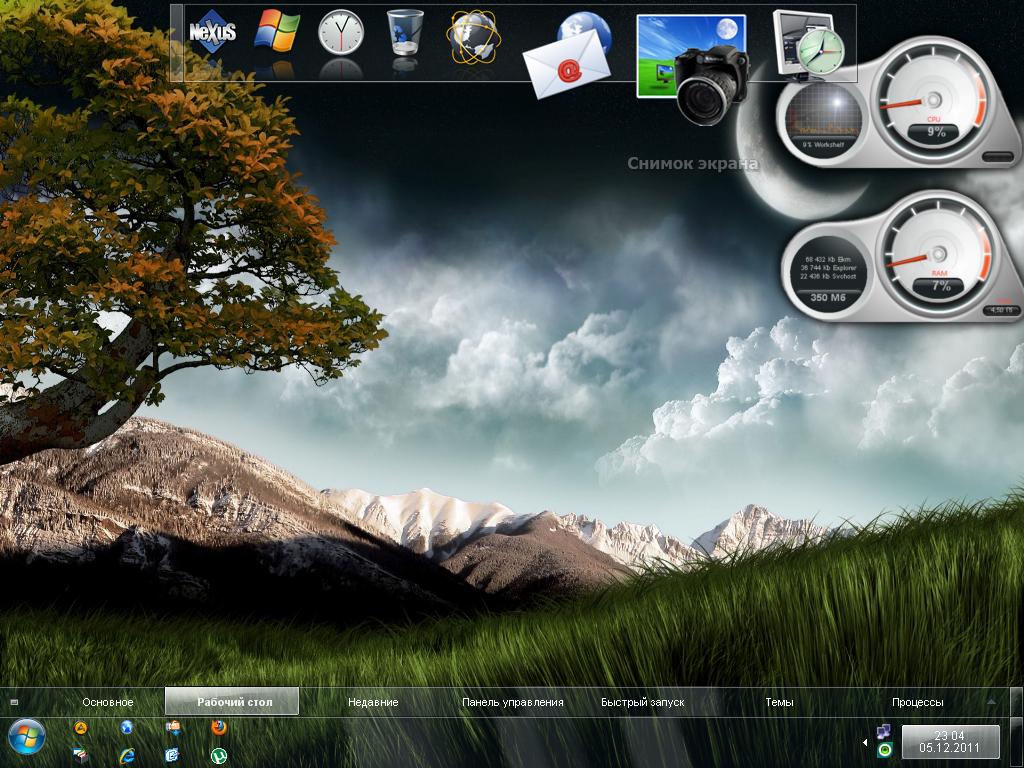Click the small readout pill on RAM meter

(1001, 310)
